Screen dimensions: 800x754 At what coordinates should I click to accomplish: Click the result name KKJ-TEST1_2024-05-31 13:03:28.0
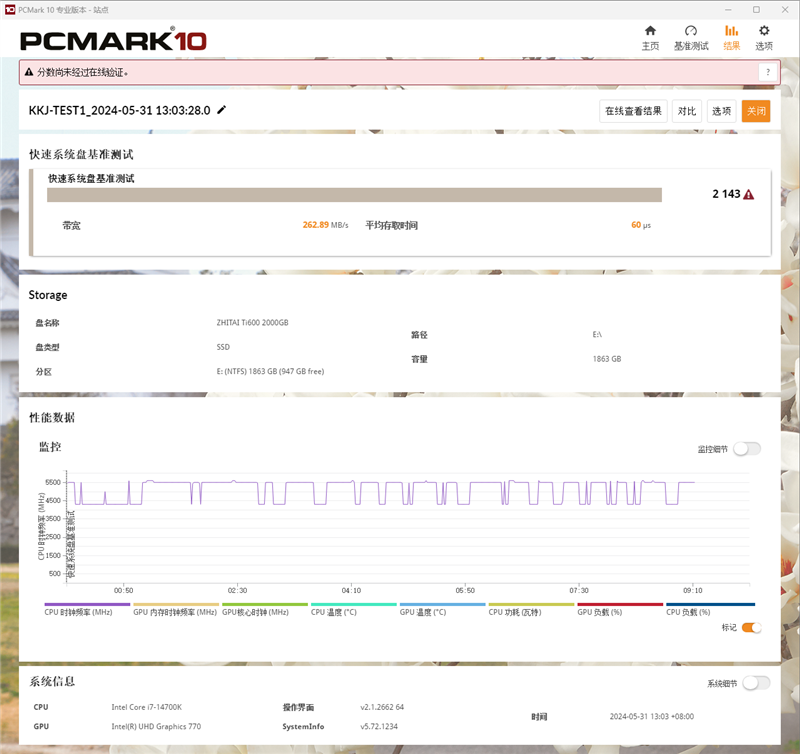[119, 110]
